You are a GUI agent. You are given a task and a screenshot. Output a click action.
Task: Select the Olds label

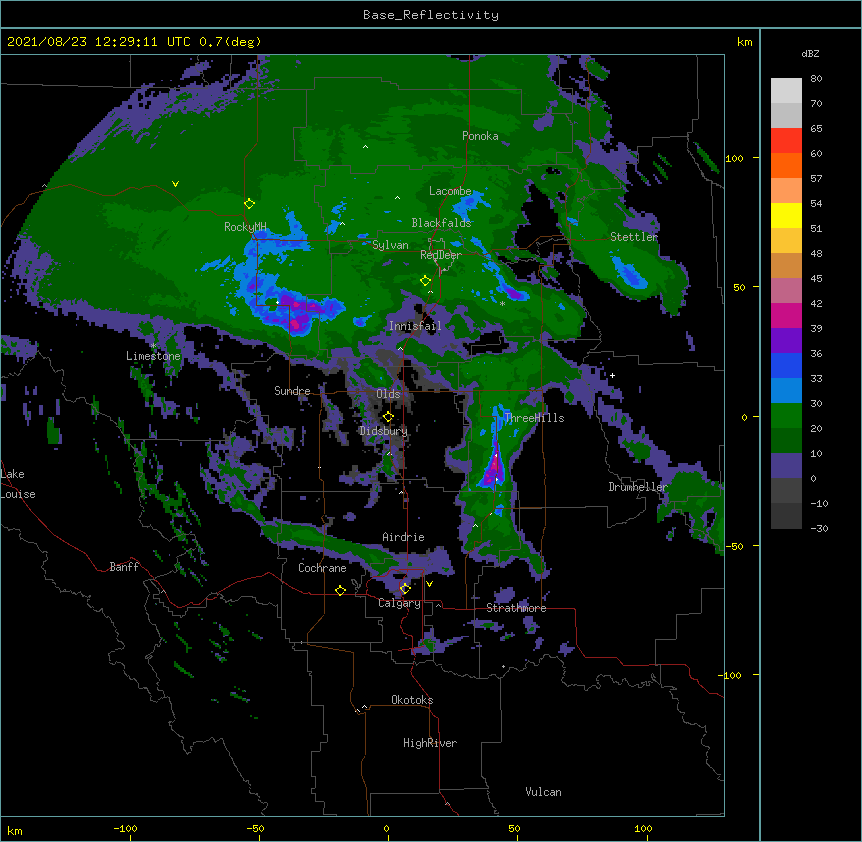pyautogui.click(x=388, y=394)
